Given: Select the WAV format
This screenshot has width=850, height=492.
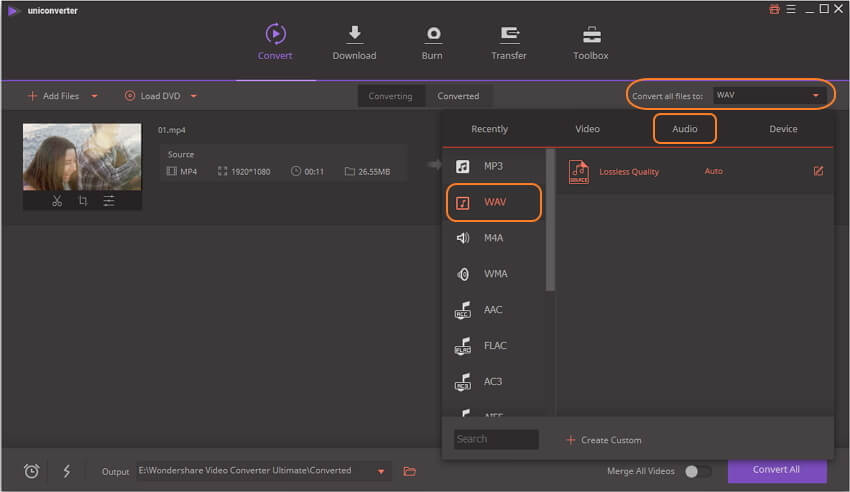Looking at the screenshot, I should pos(493,202).
